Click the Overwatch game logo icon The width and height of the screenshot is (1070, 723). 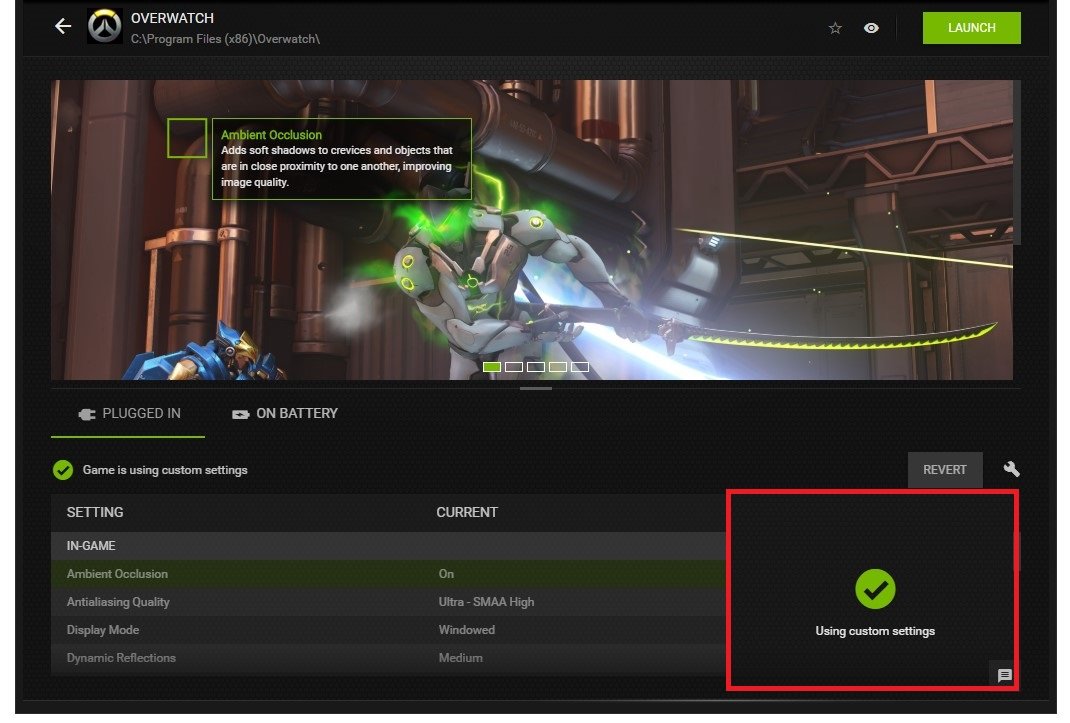click(x=104, y=26)
